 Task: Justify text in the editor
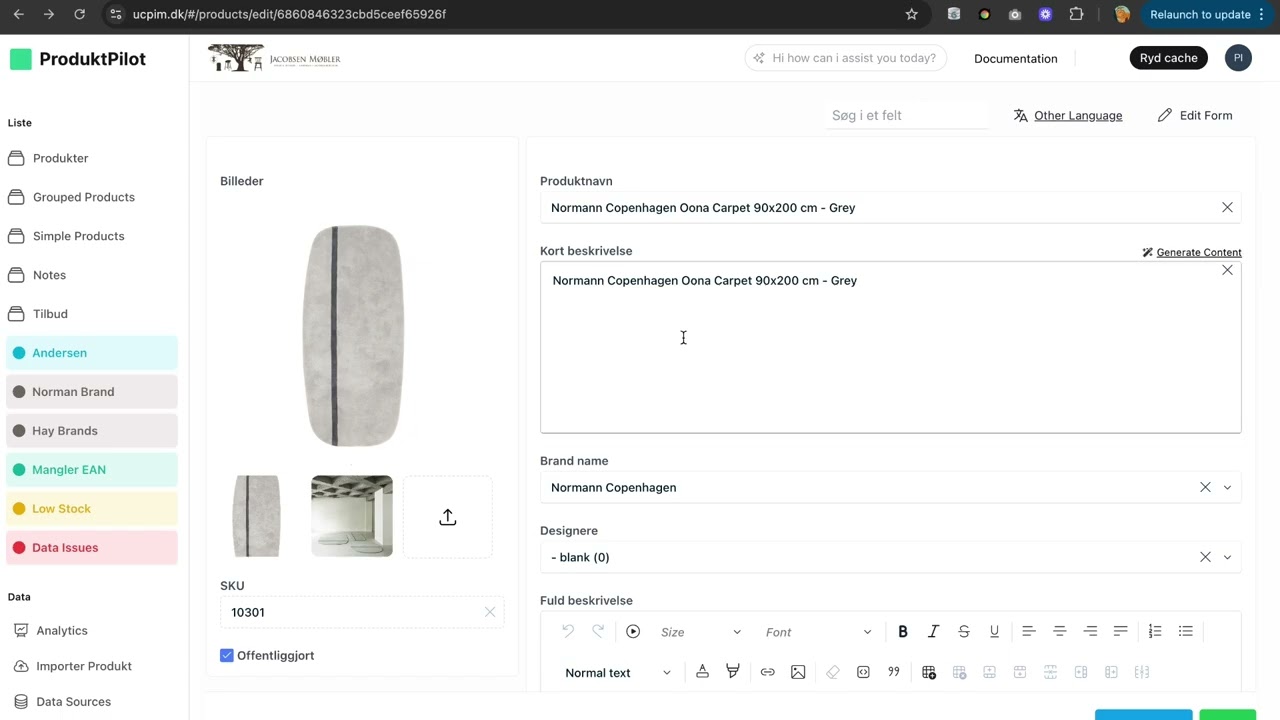click(x=1121, y=632)
